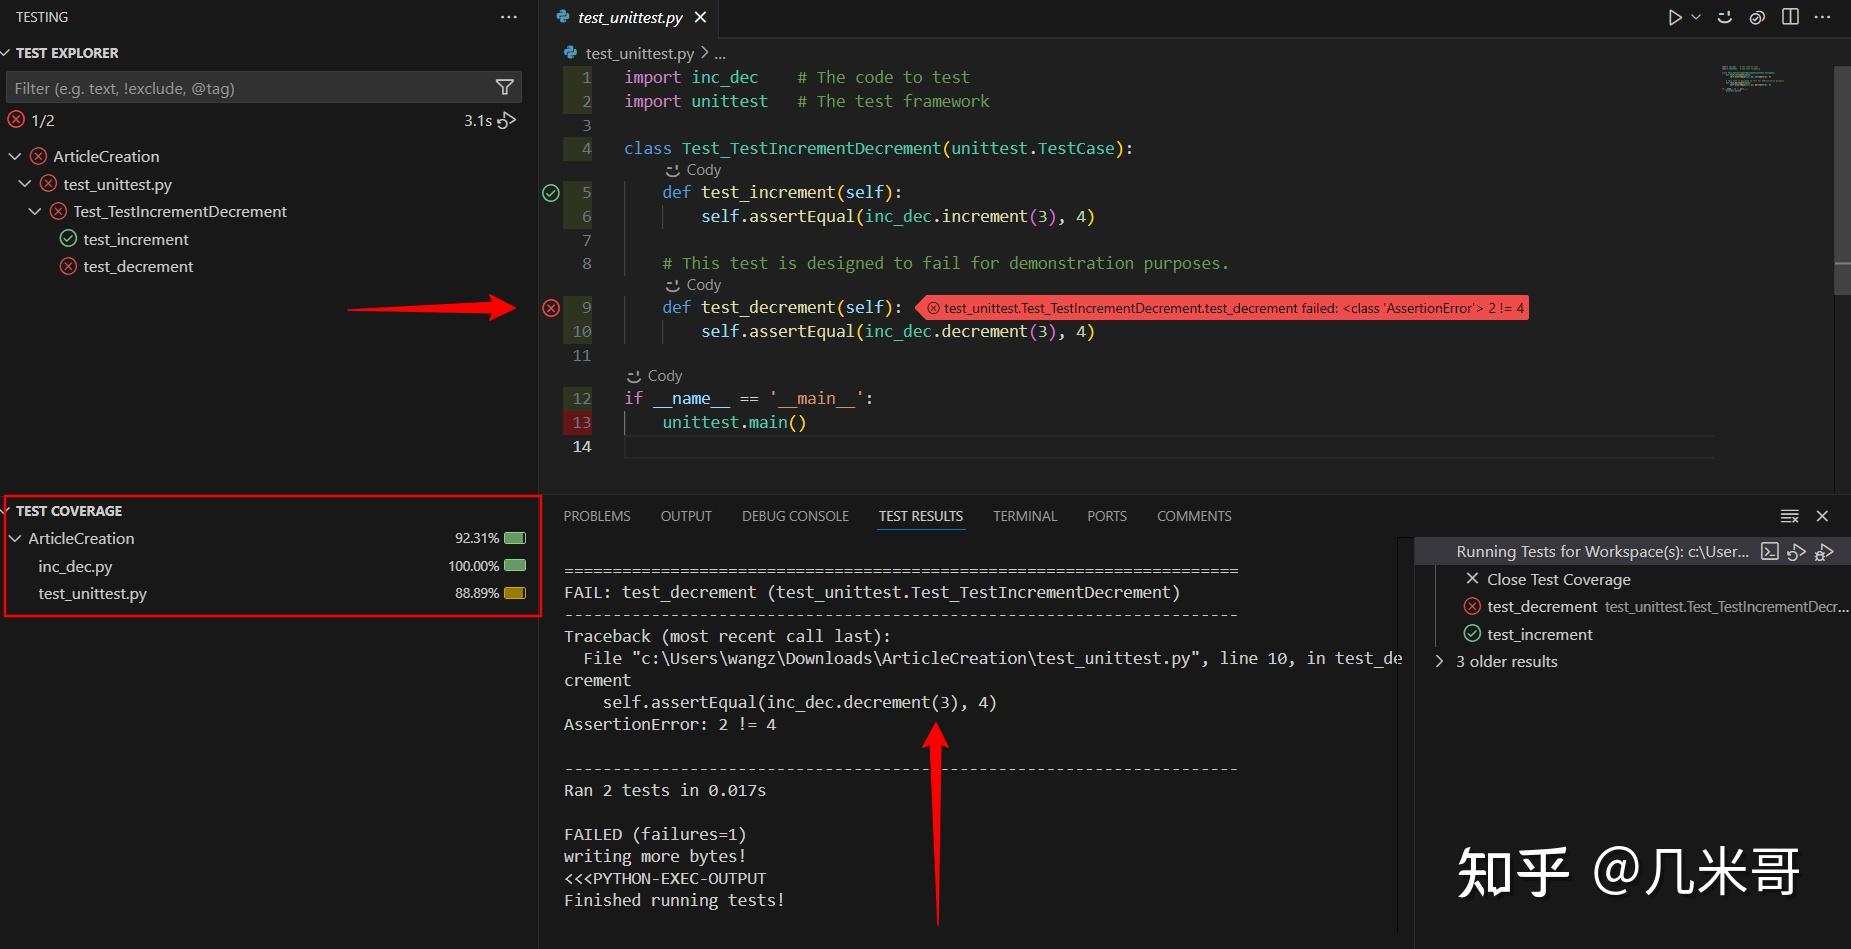Collapse the Test_TestIncrementDecrement class node
This screenshot has width=1851, height=949.
[35, 211]
